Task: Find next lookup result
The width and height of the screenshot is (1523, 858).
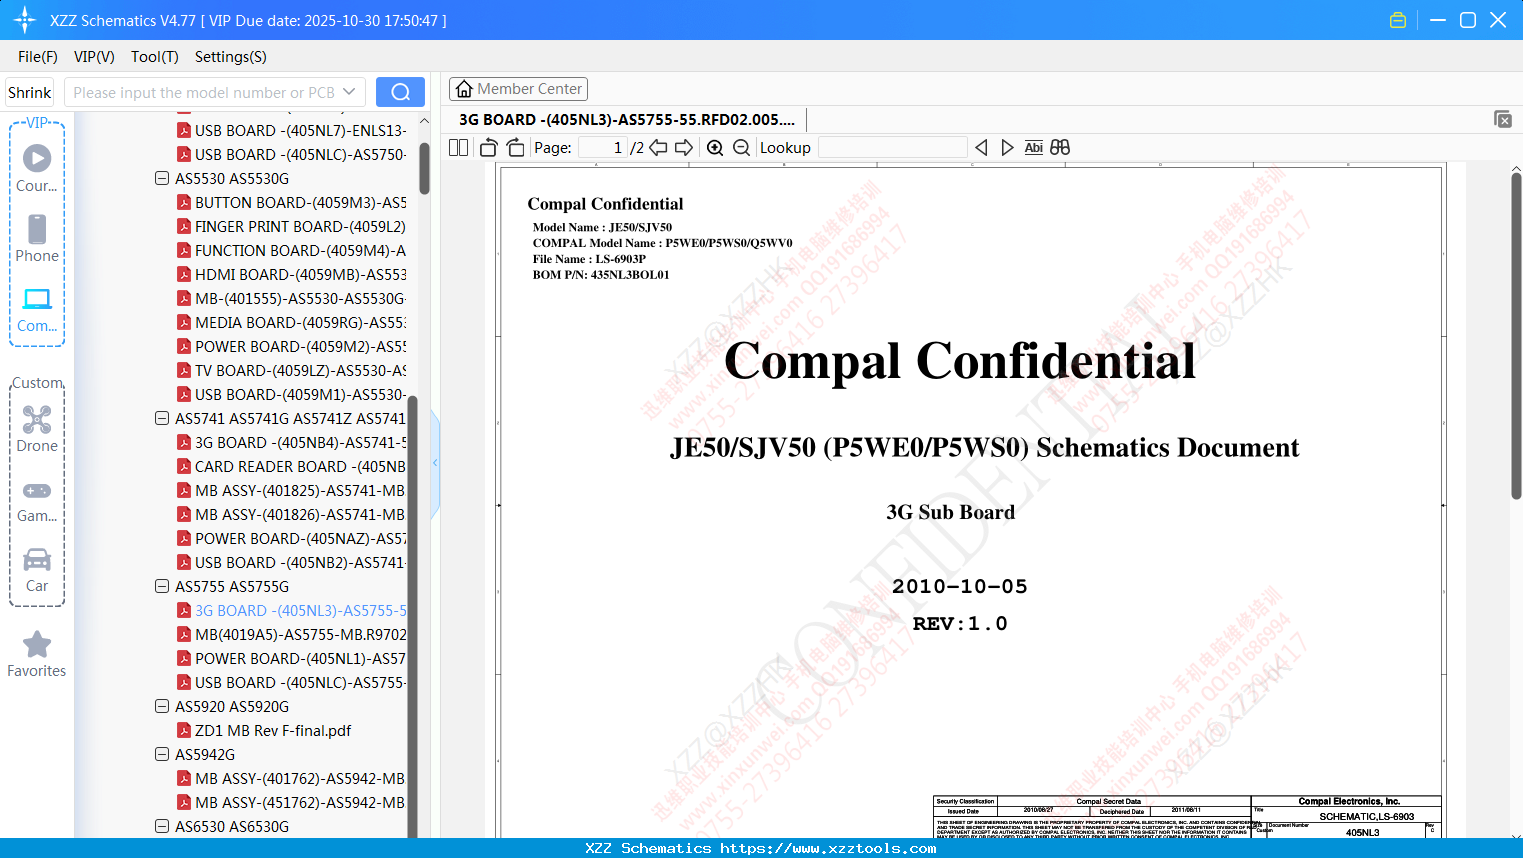Action: coord(1007,148)
